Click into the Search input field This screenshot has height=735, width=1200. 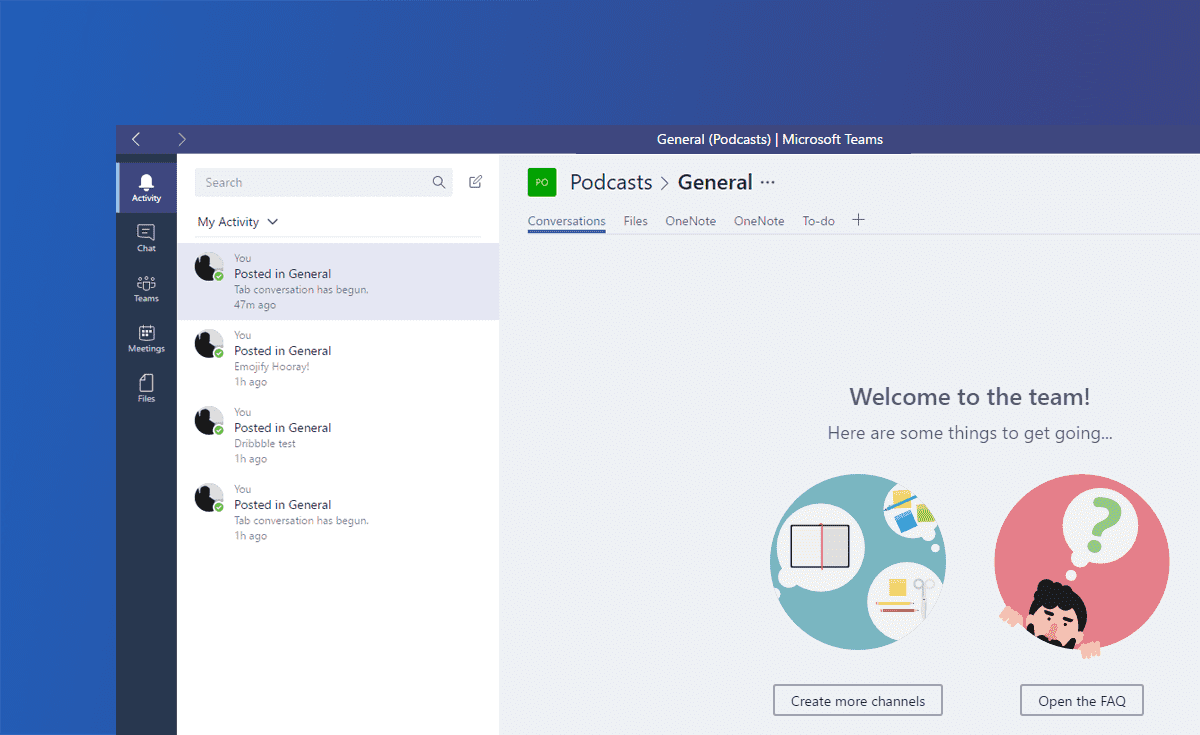point(310,182)
